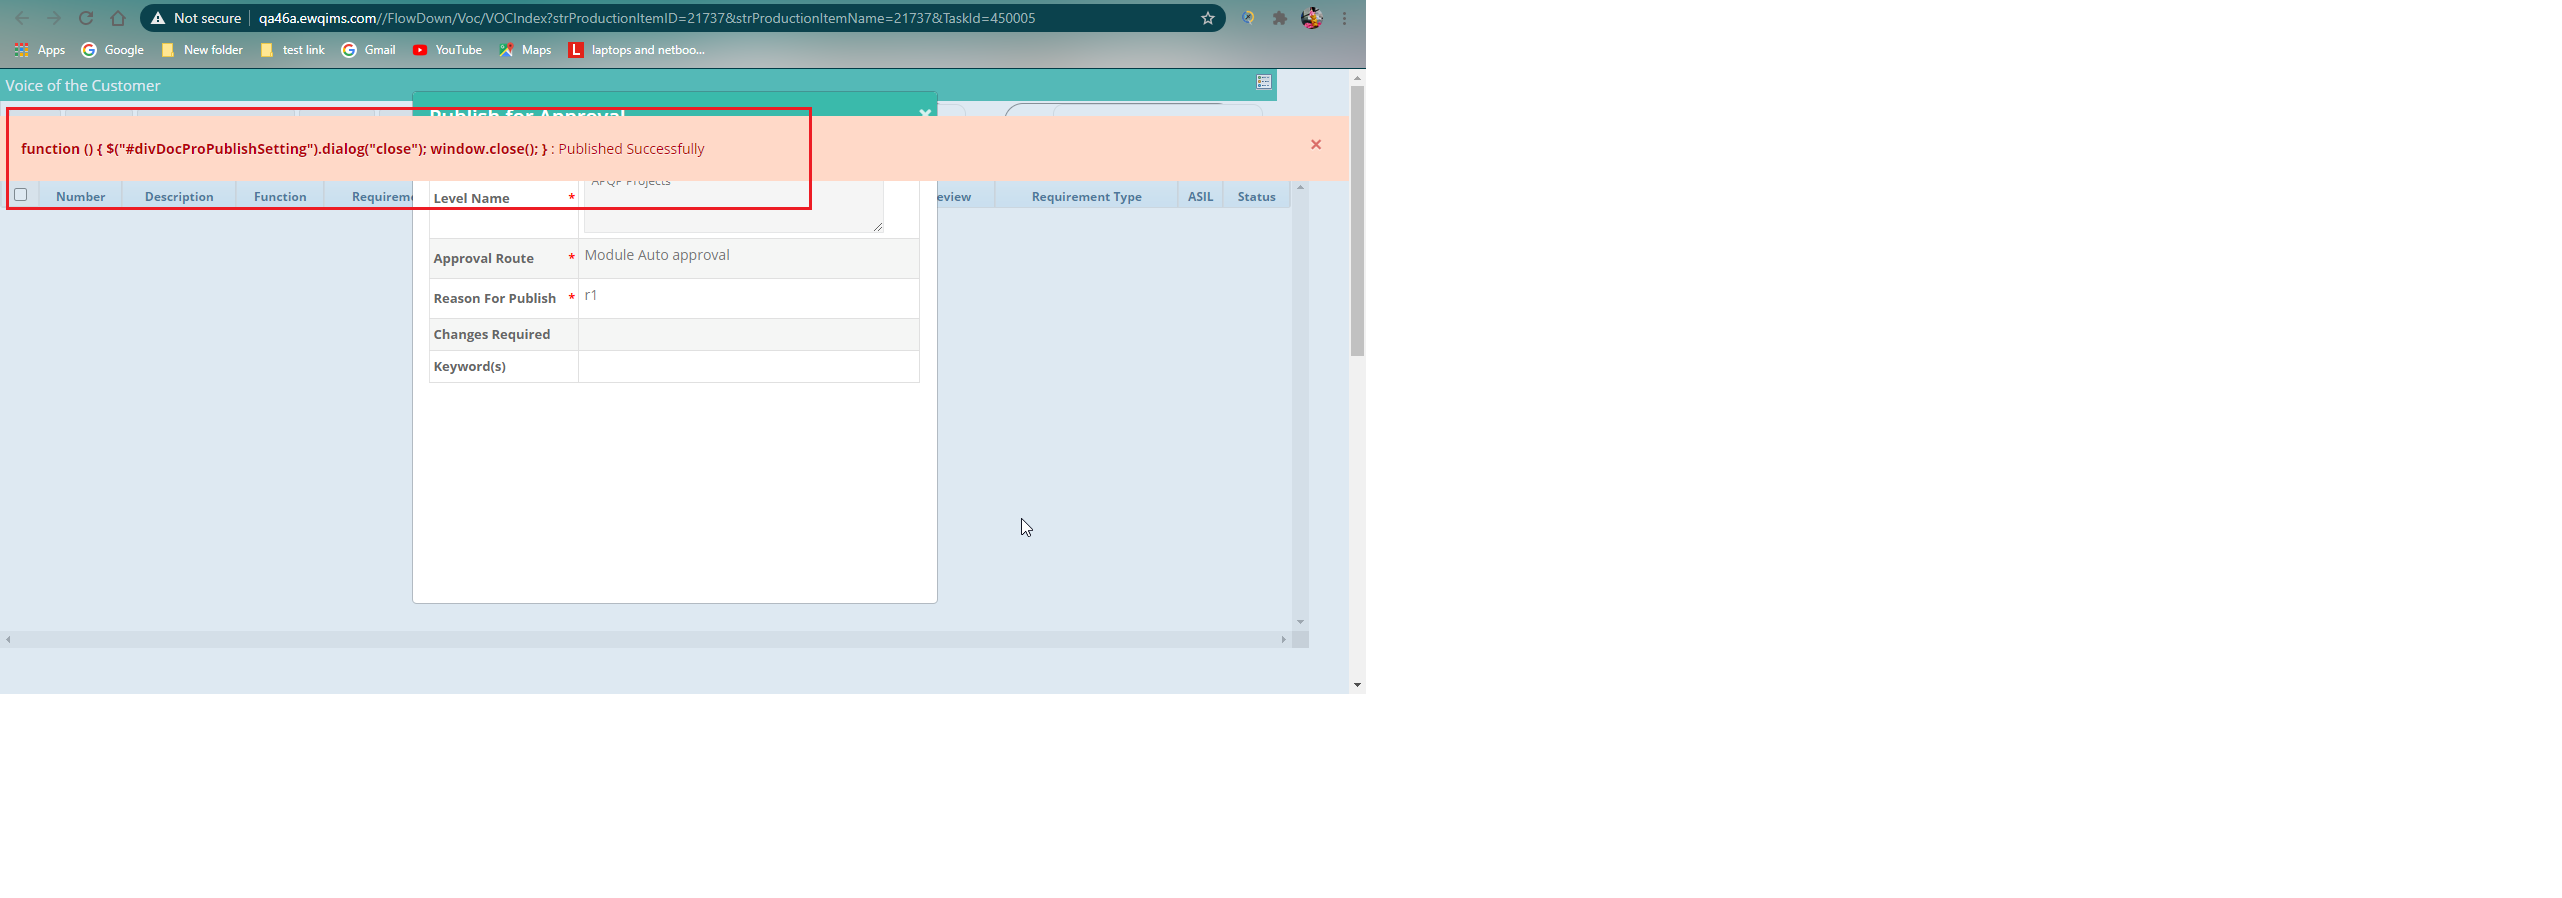This screenshot has width=2562, height=898.
Task: Open the Google bookmark
Action: [113, 50]
